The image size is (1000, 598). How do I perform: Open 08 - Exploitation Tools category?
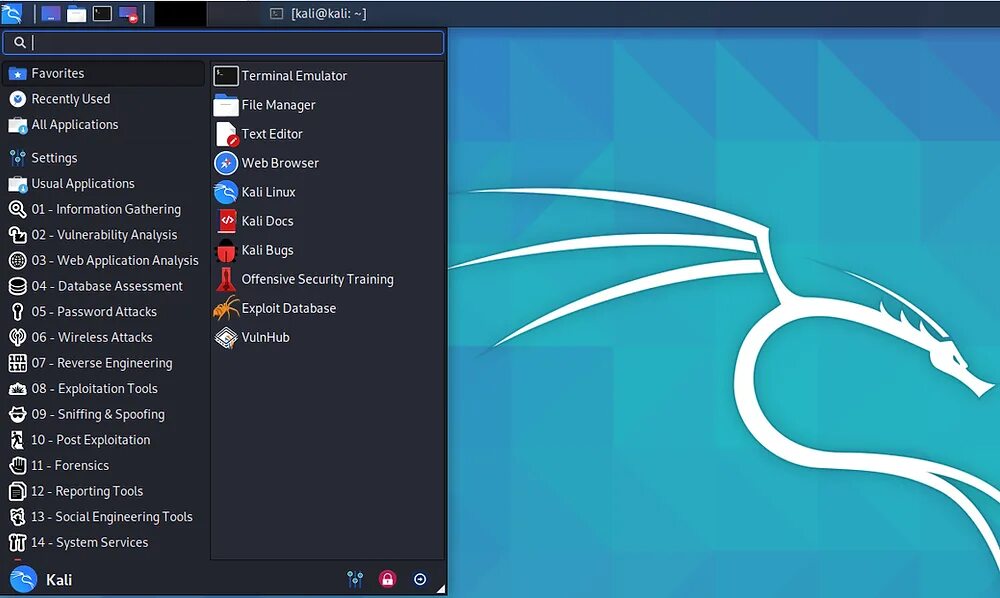[104, 388]
